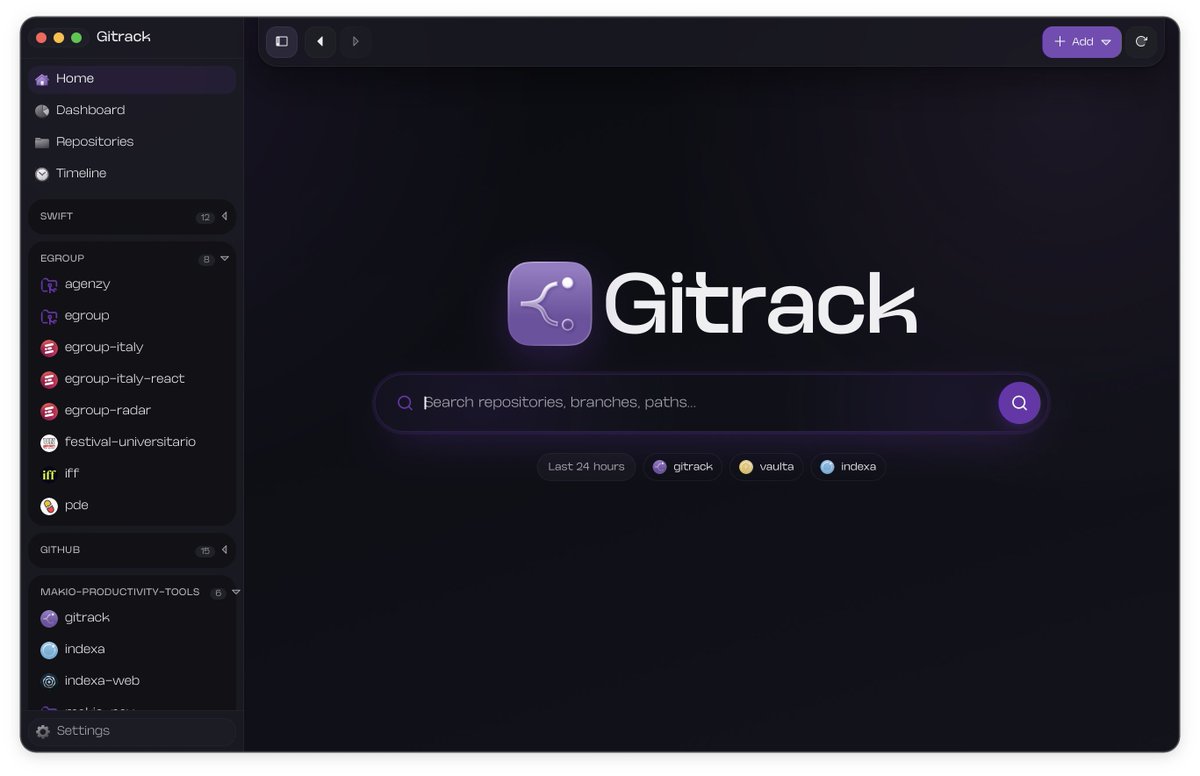Viewport: 1200px width, 776px height.
Task: Open Settings at the sidebar bottom
Action: (x=132, y=731)
